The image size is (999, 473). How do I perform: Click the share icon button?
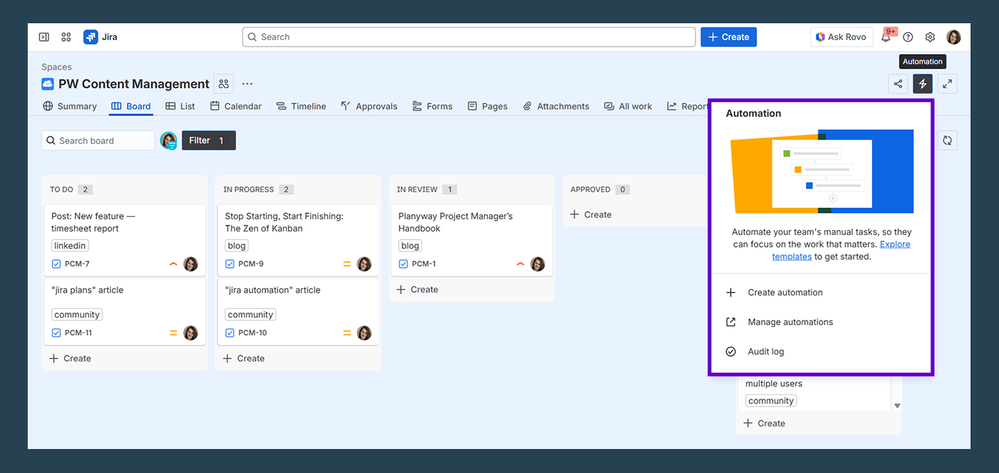898,84
